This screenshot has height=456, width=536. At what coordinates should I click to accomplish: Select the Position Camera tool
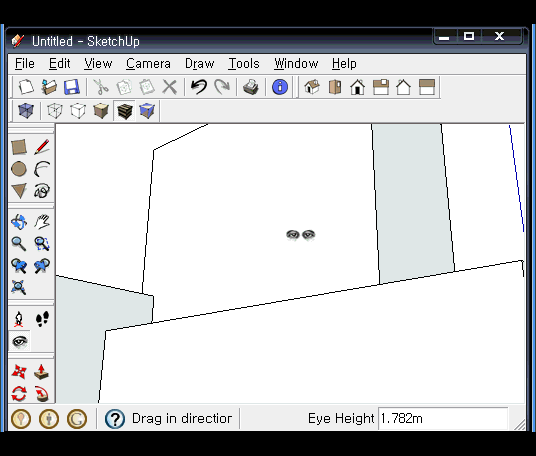pyautogui.click(x=19, y=319)
